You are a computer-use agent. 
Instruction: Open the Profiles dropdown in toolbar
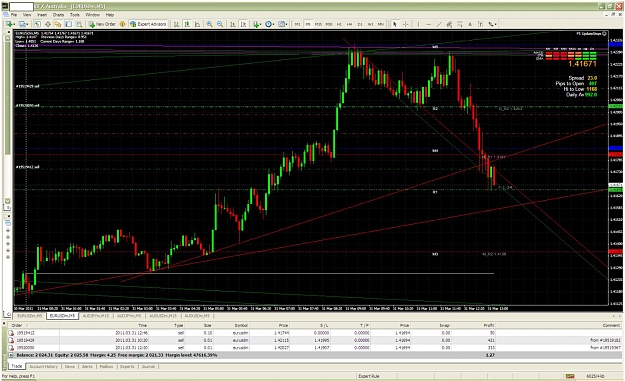click(24, 24)
